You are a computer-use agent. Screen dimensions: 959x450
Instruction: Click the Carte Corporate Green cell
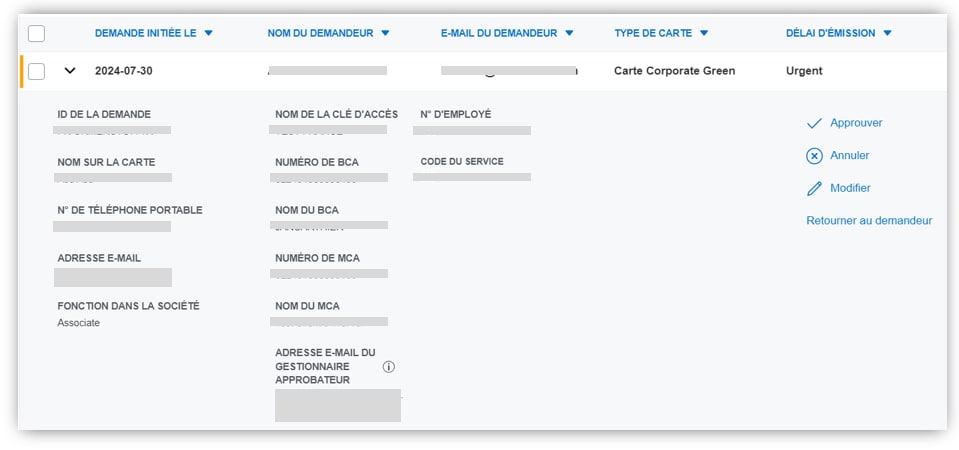(x=674, y=71)
